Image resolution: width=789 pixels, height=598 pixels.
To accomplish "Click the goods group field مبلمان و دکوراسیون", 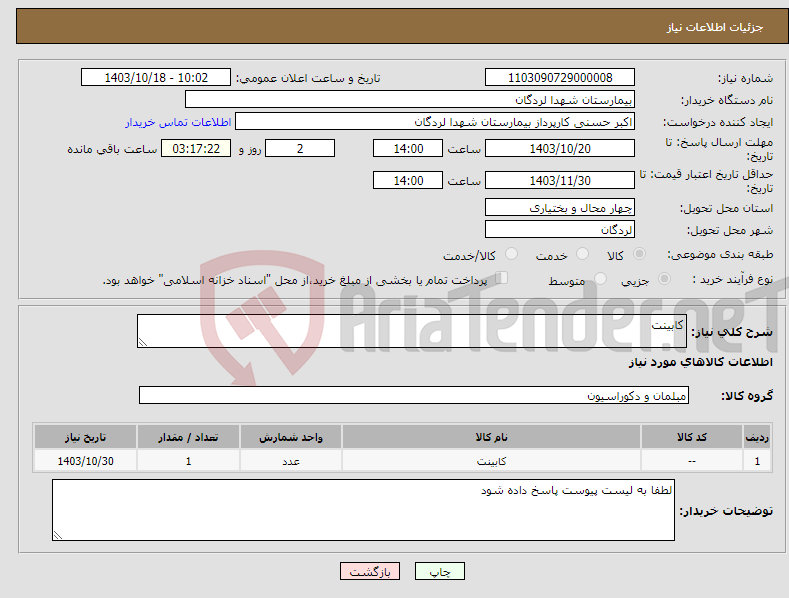I will 414,396.
